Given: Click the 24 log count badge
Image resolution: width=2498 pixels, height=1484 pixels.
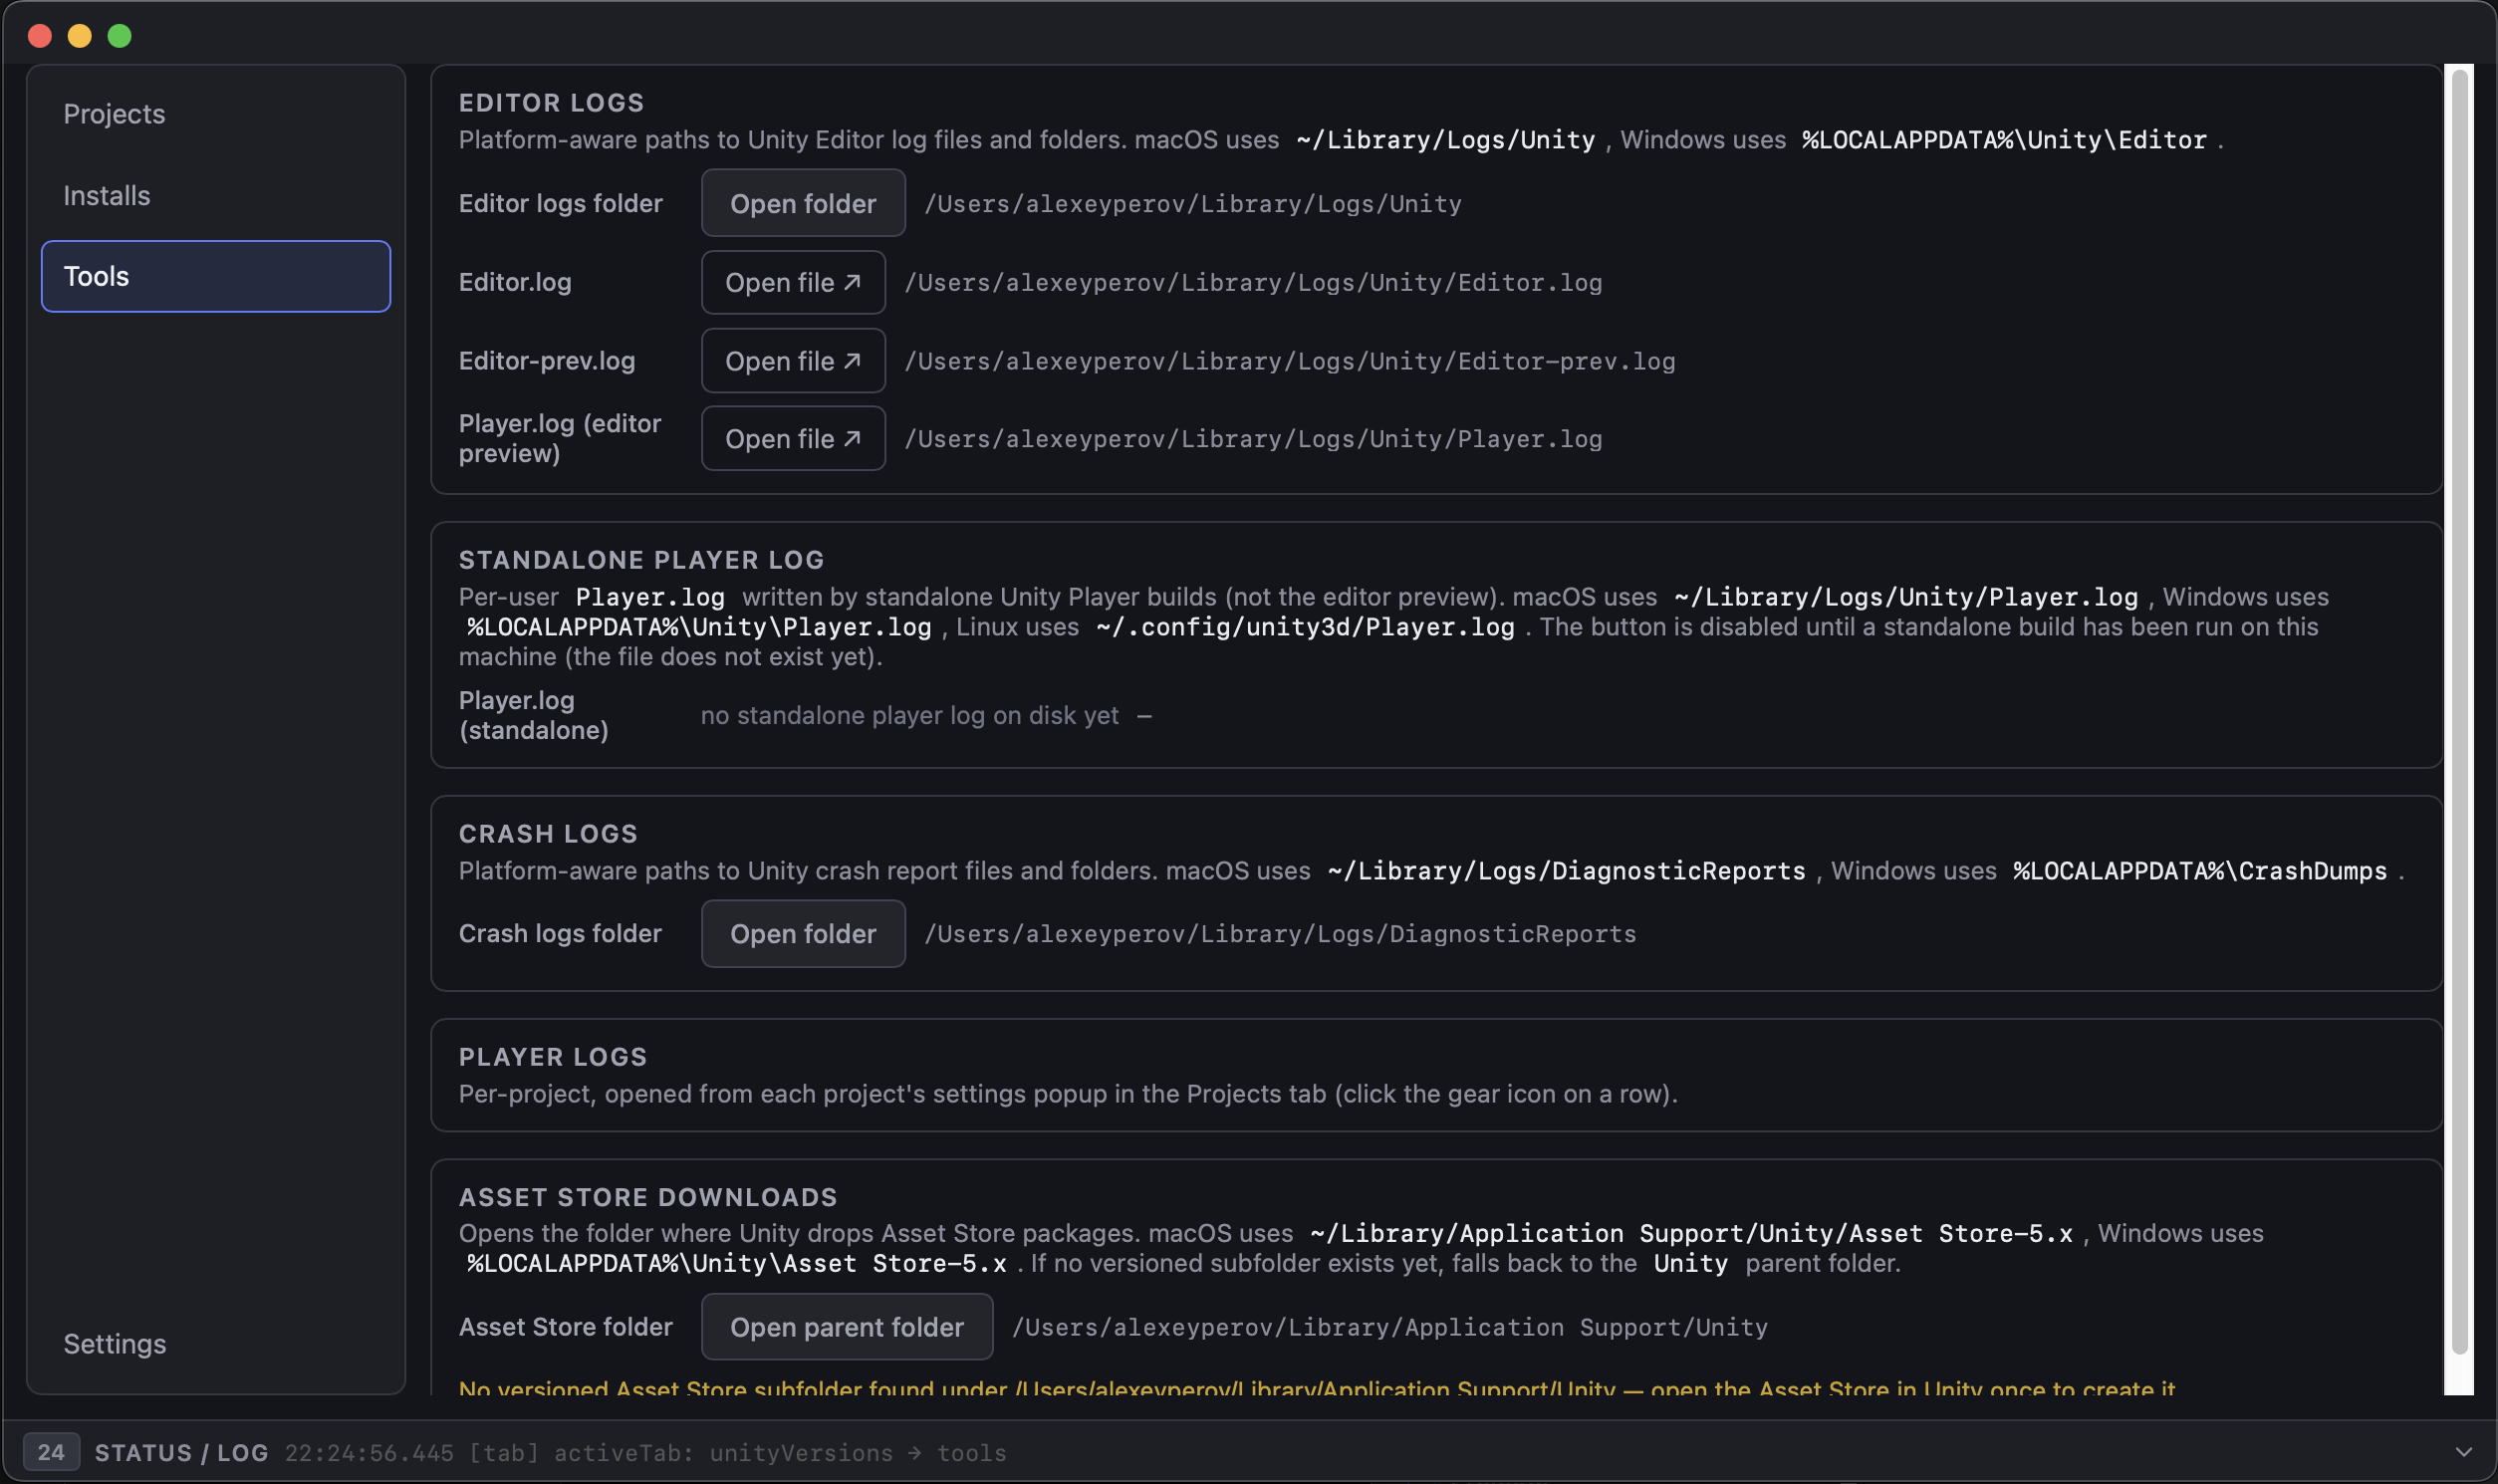Looking at the screenshot, I should (51, 1452).
